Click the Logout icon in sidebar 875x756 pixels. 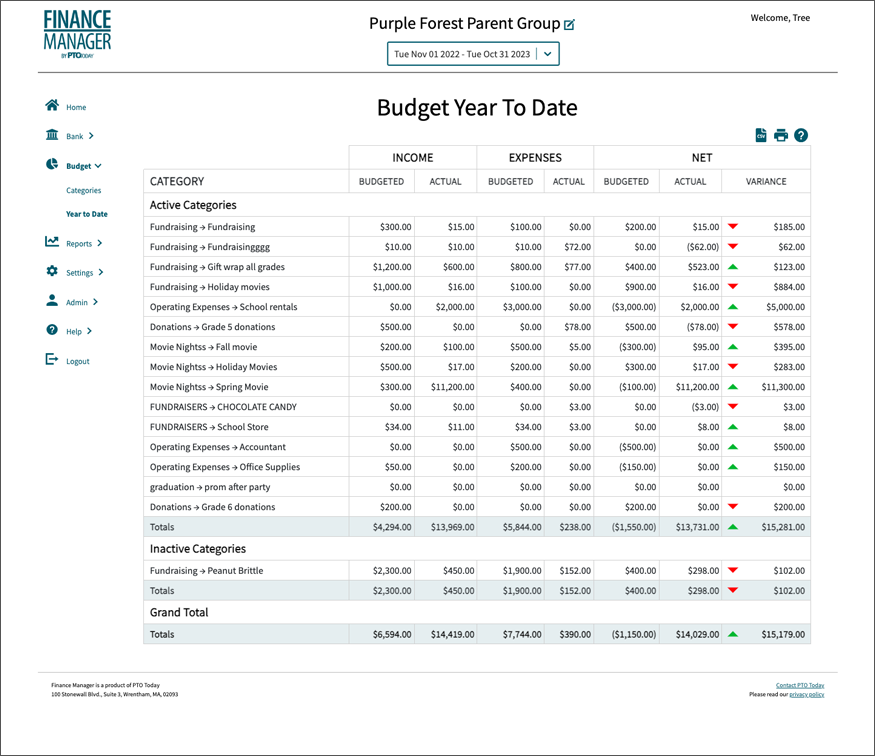click(51, 360)
